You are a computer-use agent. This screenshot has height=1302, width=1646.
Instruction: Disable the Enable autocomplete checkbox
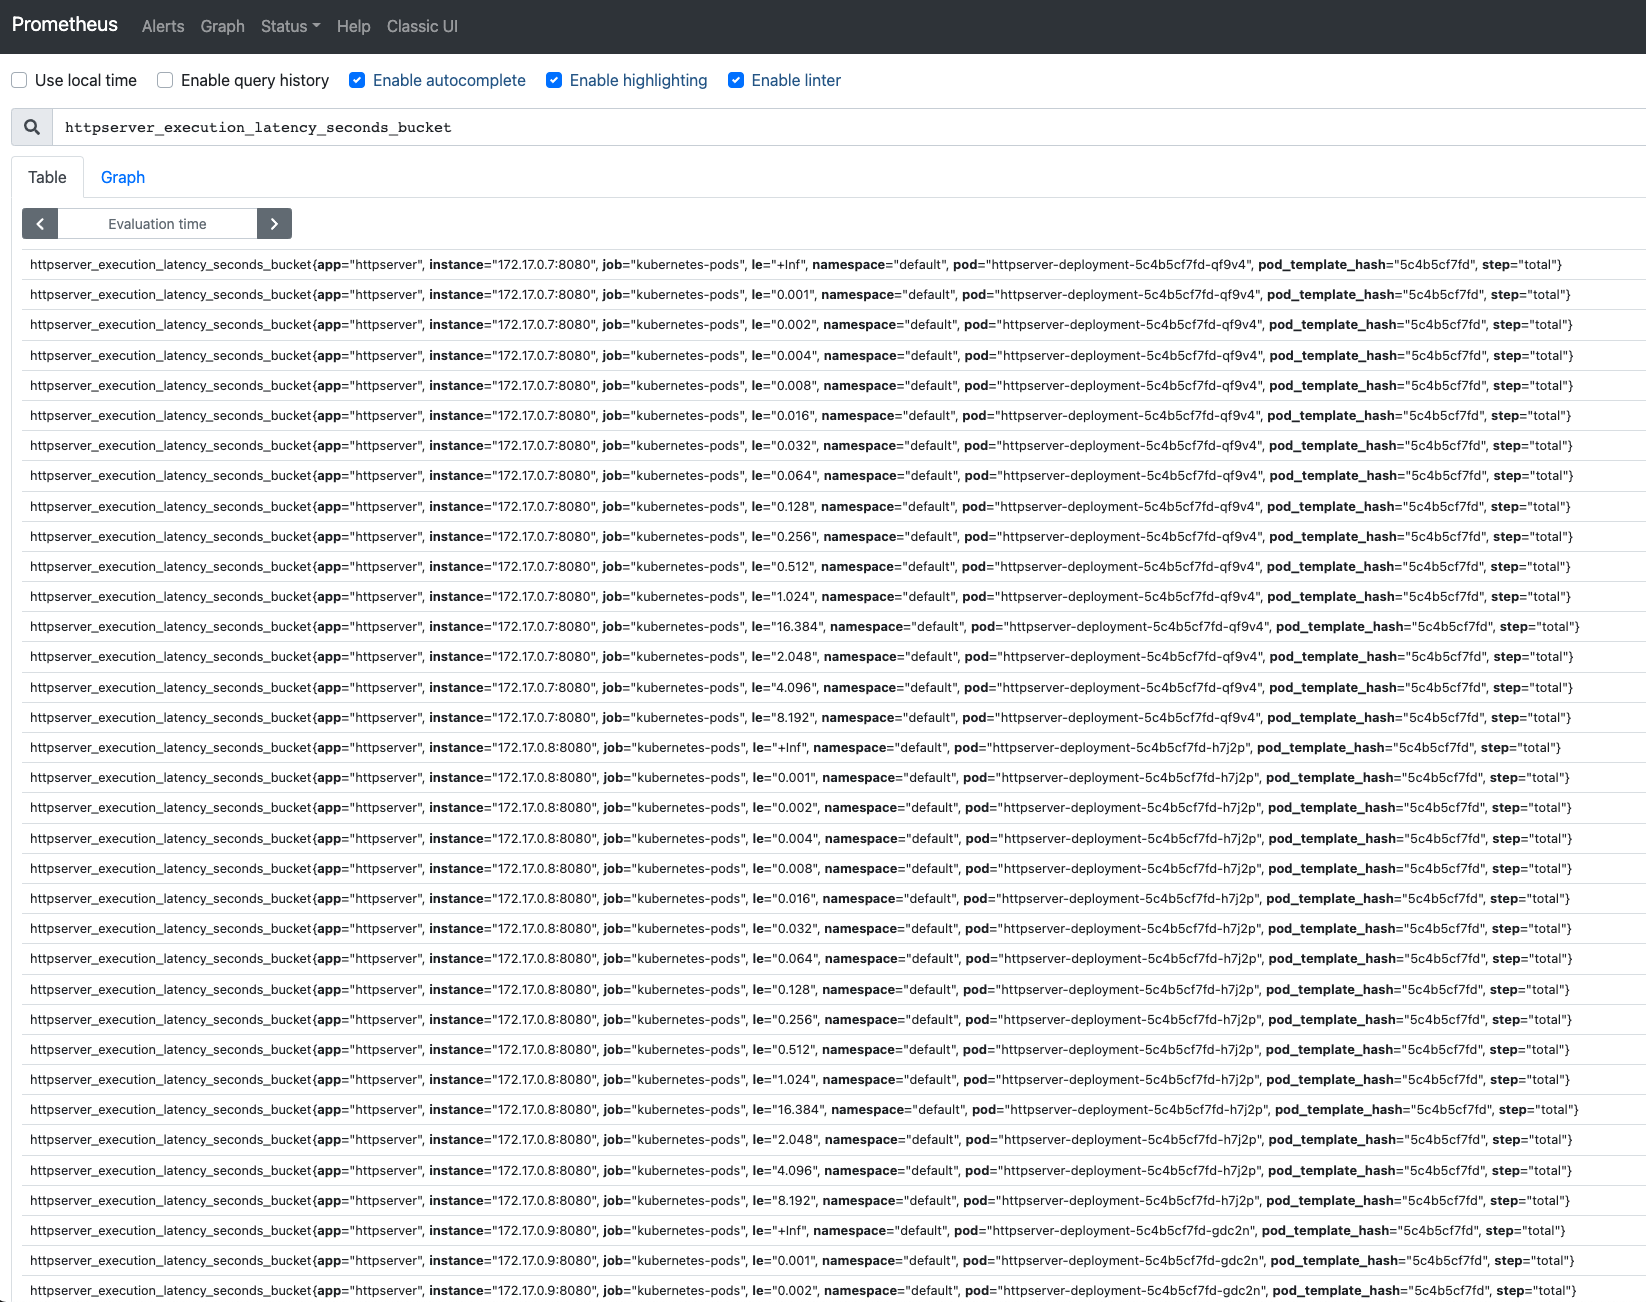(357, 80)
